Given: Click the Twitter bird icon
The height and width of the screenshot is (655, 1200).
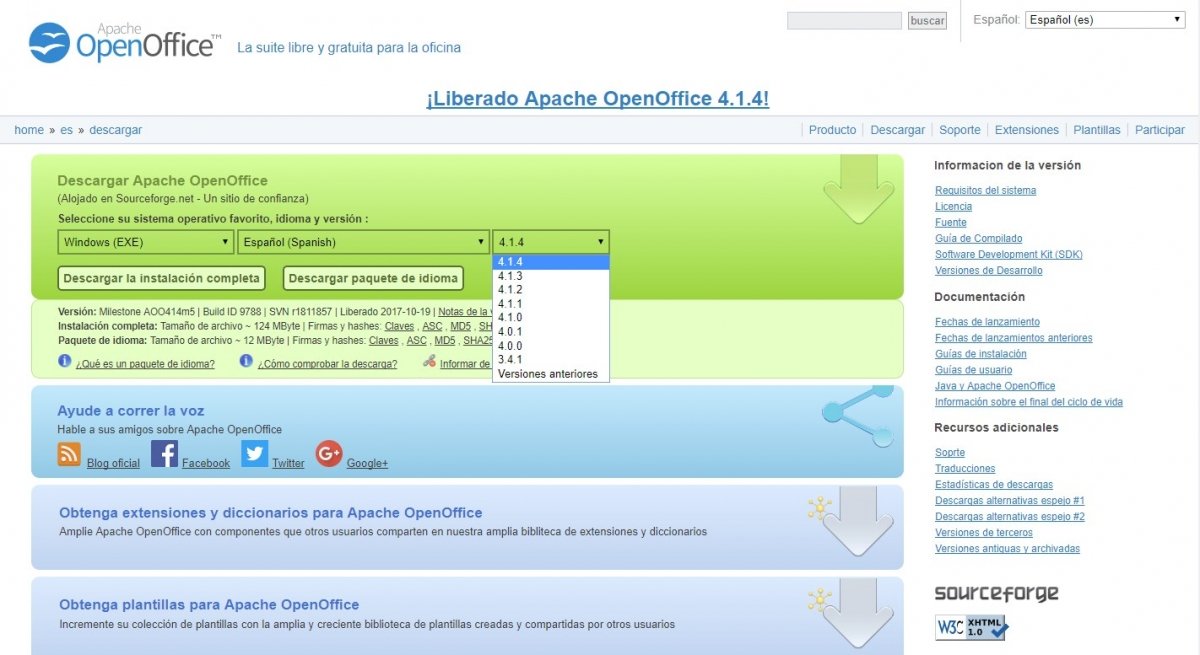Looking at the screenshot, I should (255, 454).
